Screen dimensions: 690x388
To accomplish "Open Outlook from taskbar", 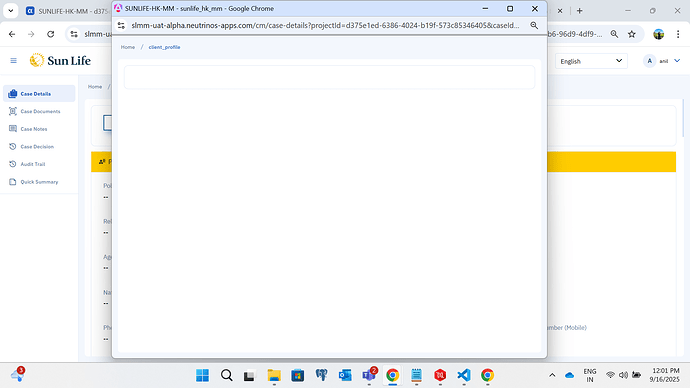I will [345, 375].
